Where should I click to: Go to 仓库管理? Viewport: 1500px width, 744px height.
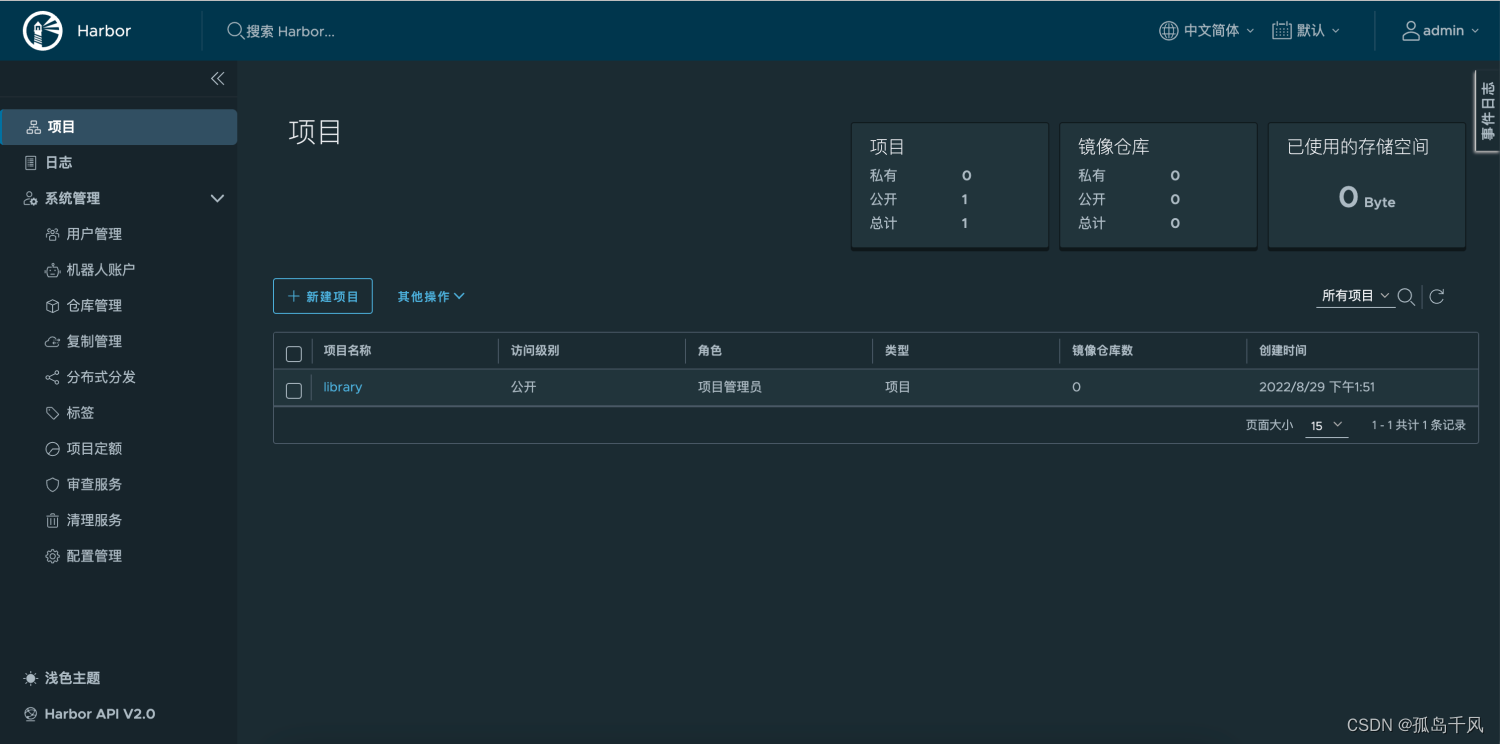pyautogui.click(x=94, y=306)
